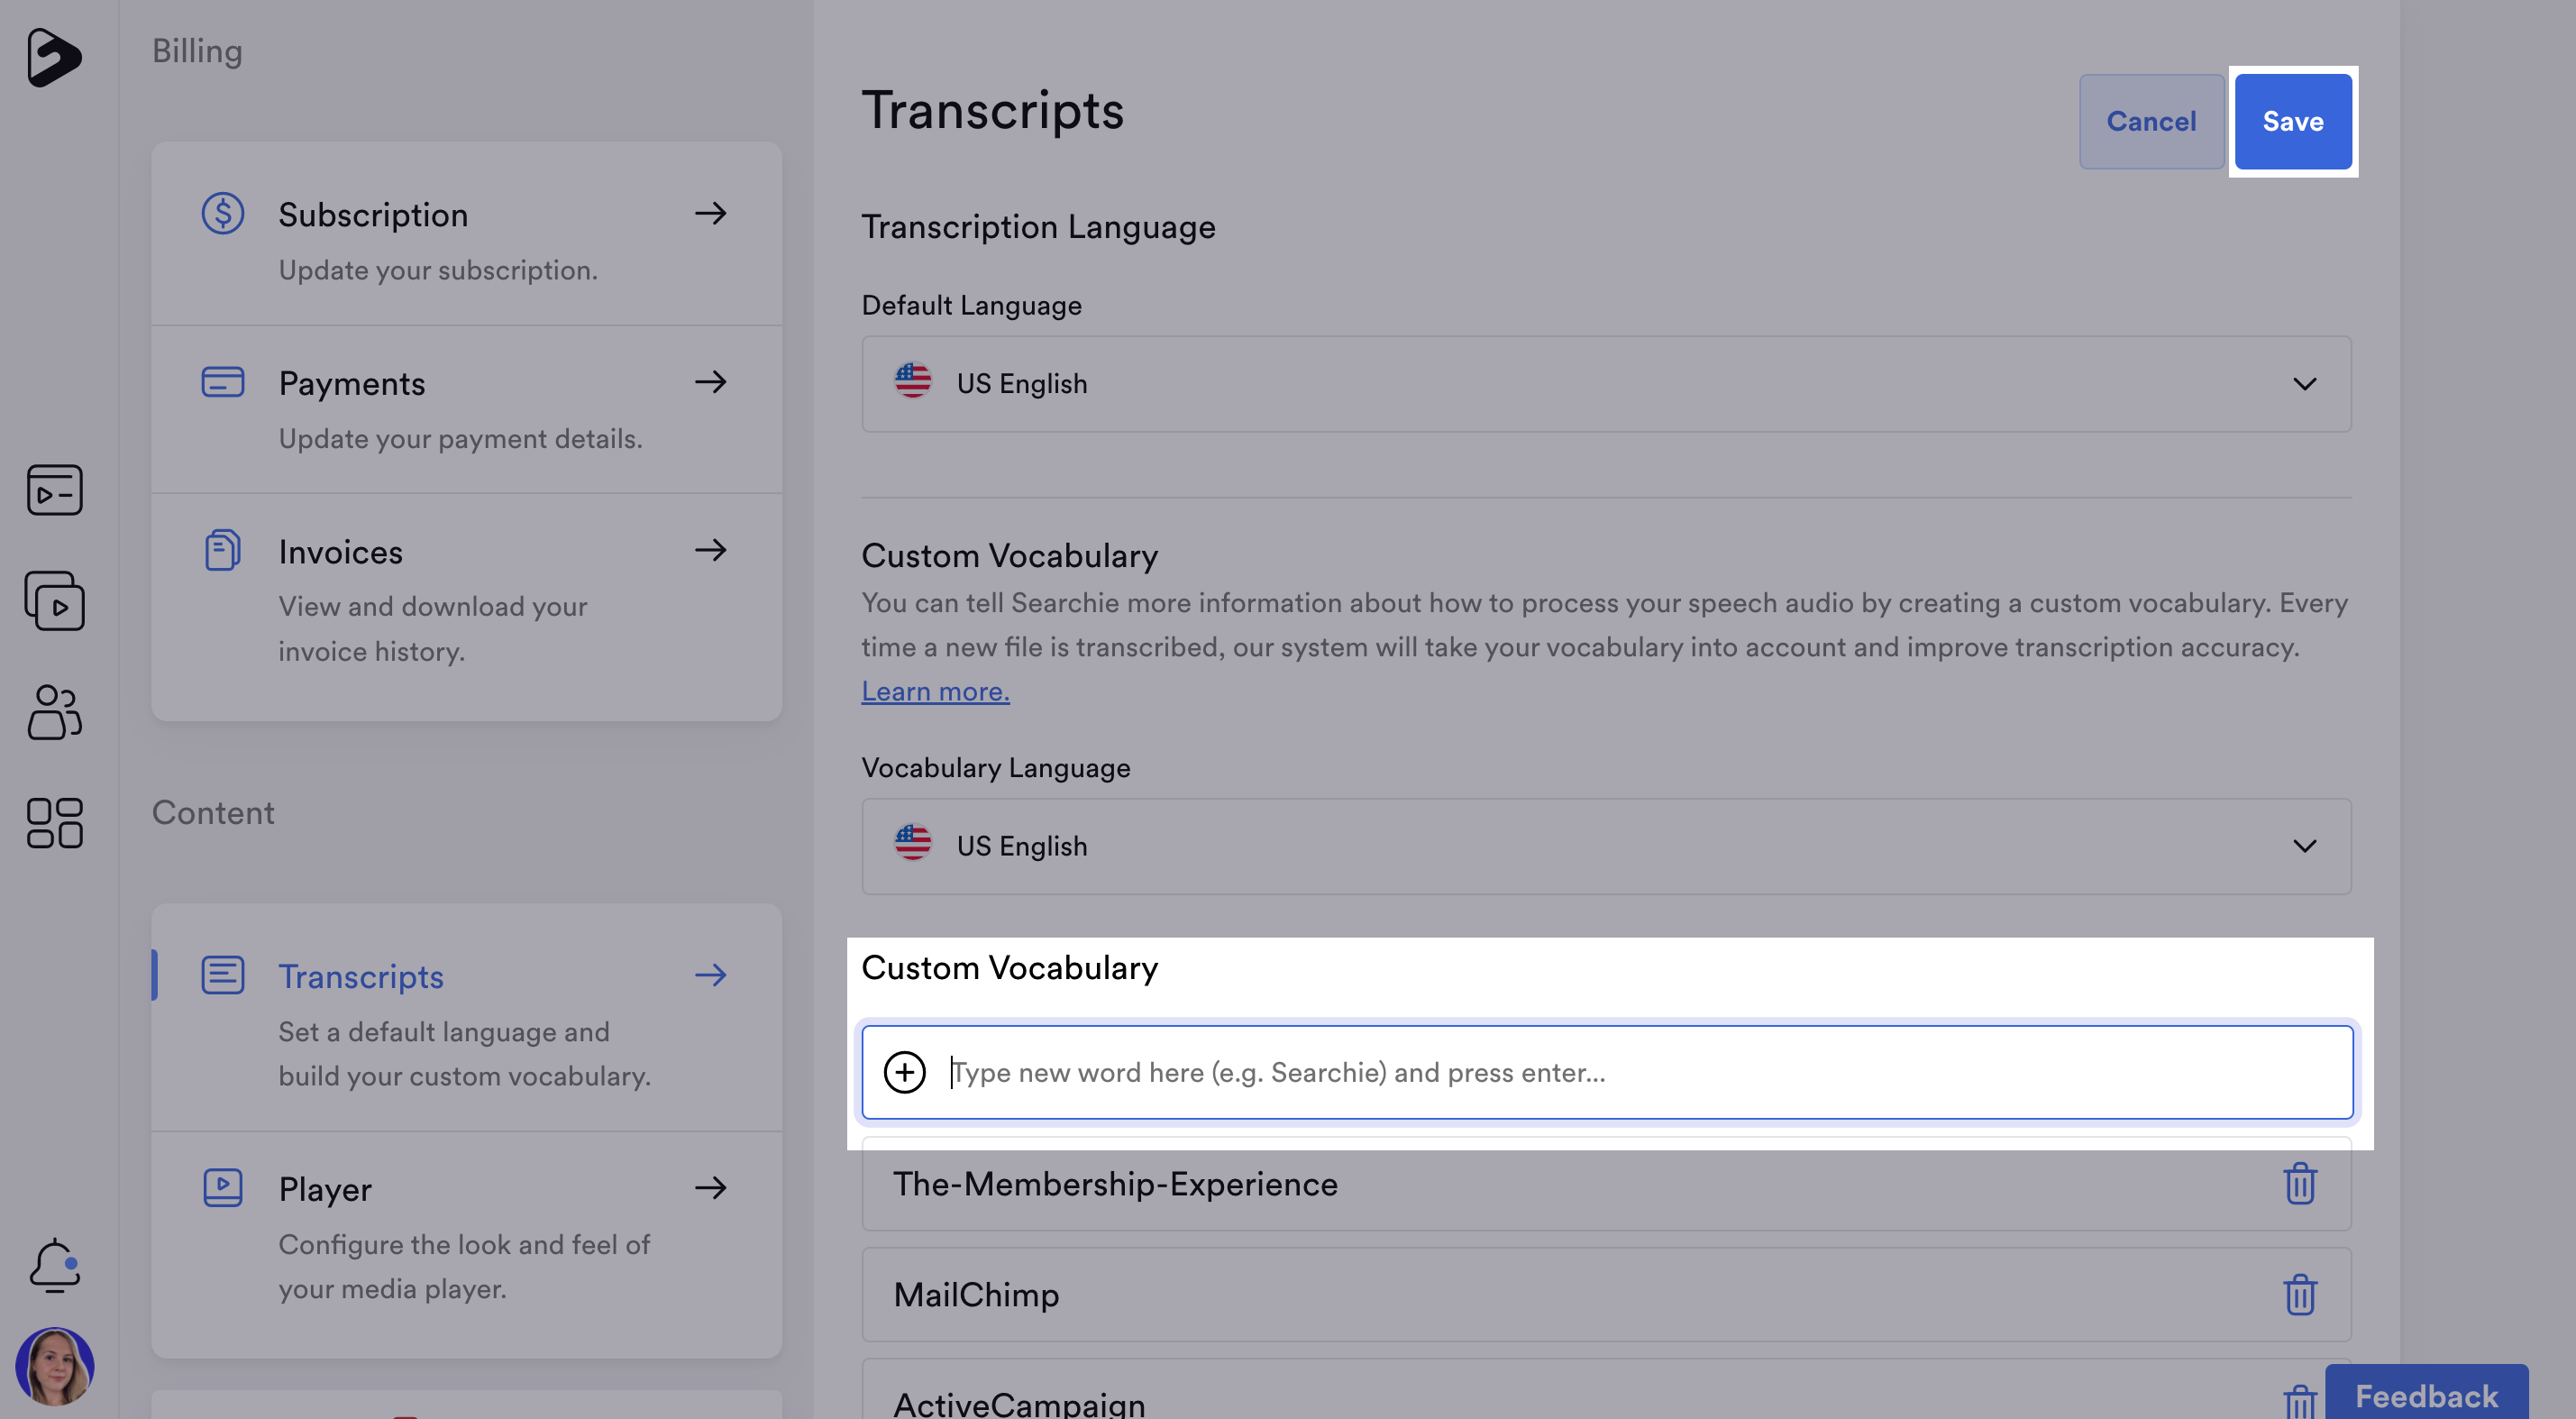
Task: Click the Player screen icon
Action: [223, 1188]
